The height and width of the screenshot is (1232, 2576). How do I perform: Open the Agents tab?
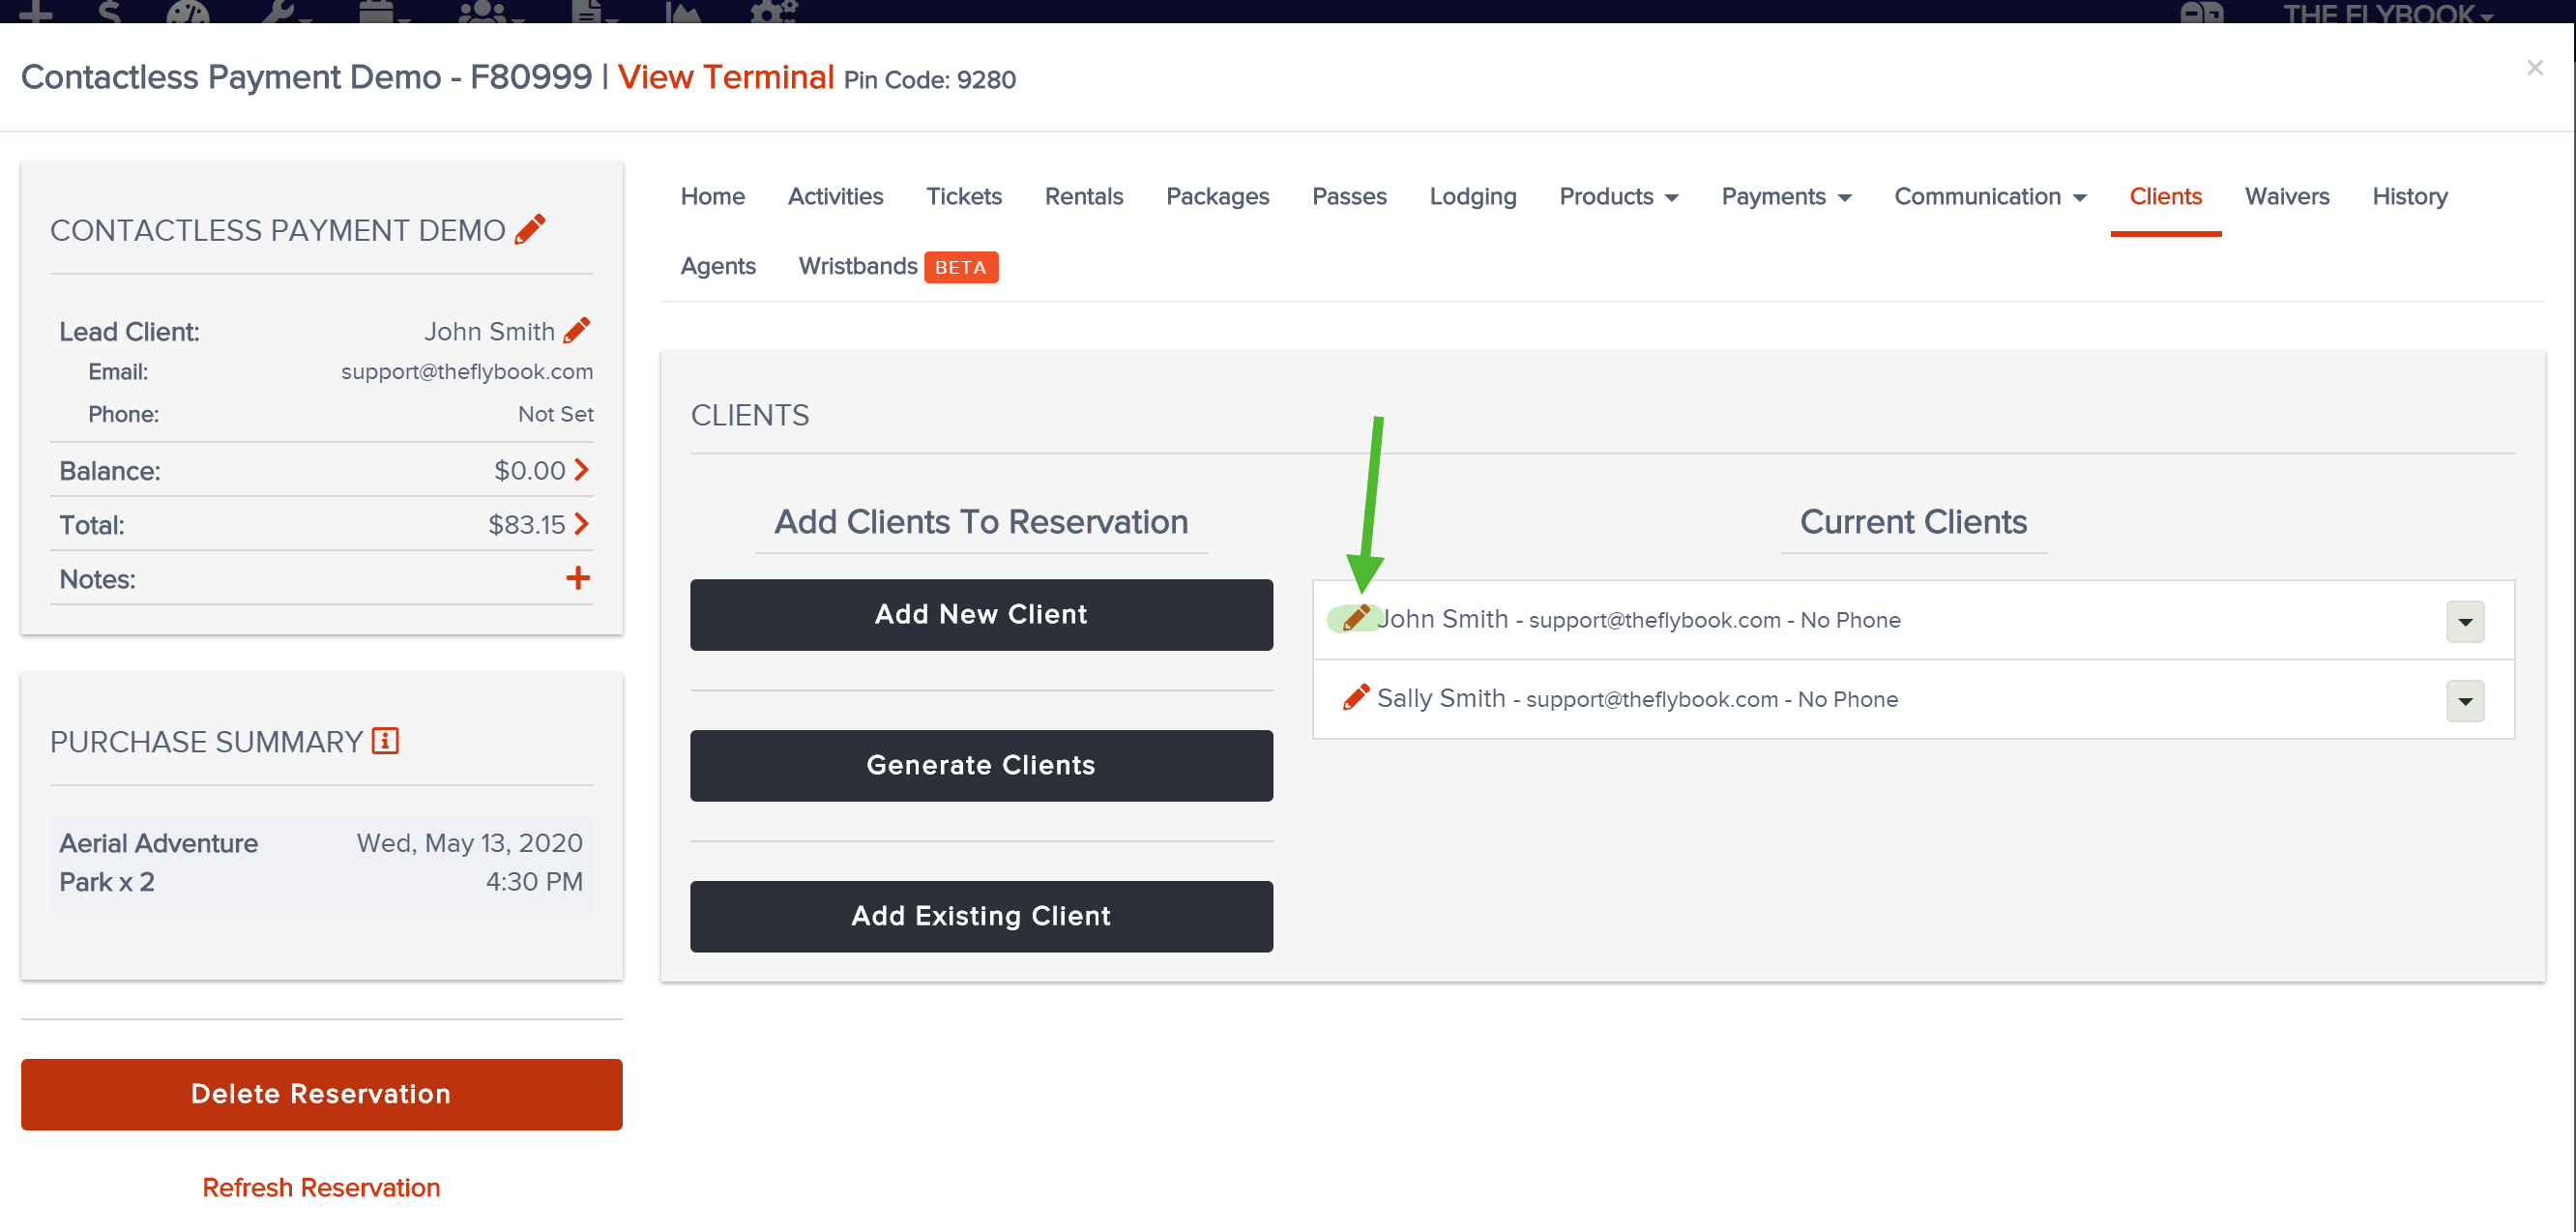pos(718,266)
